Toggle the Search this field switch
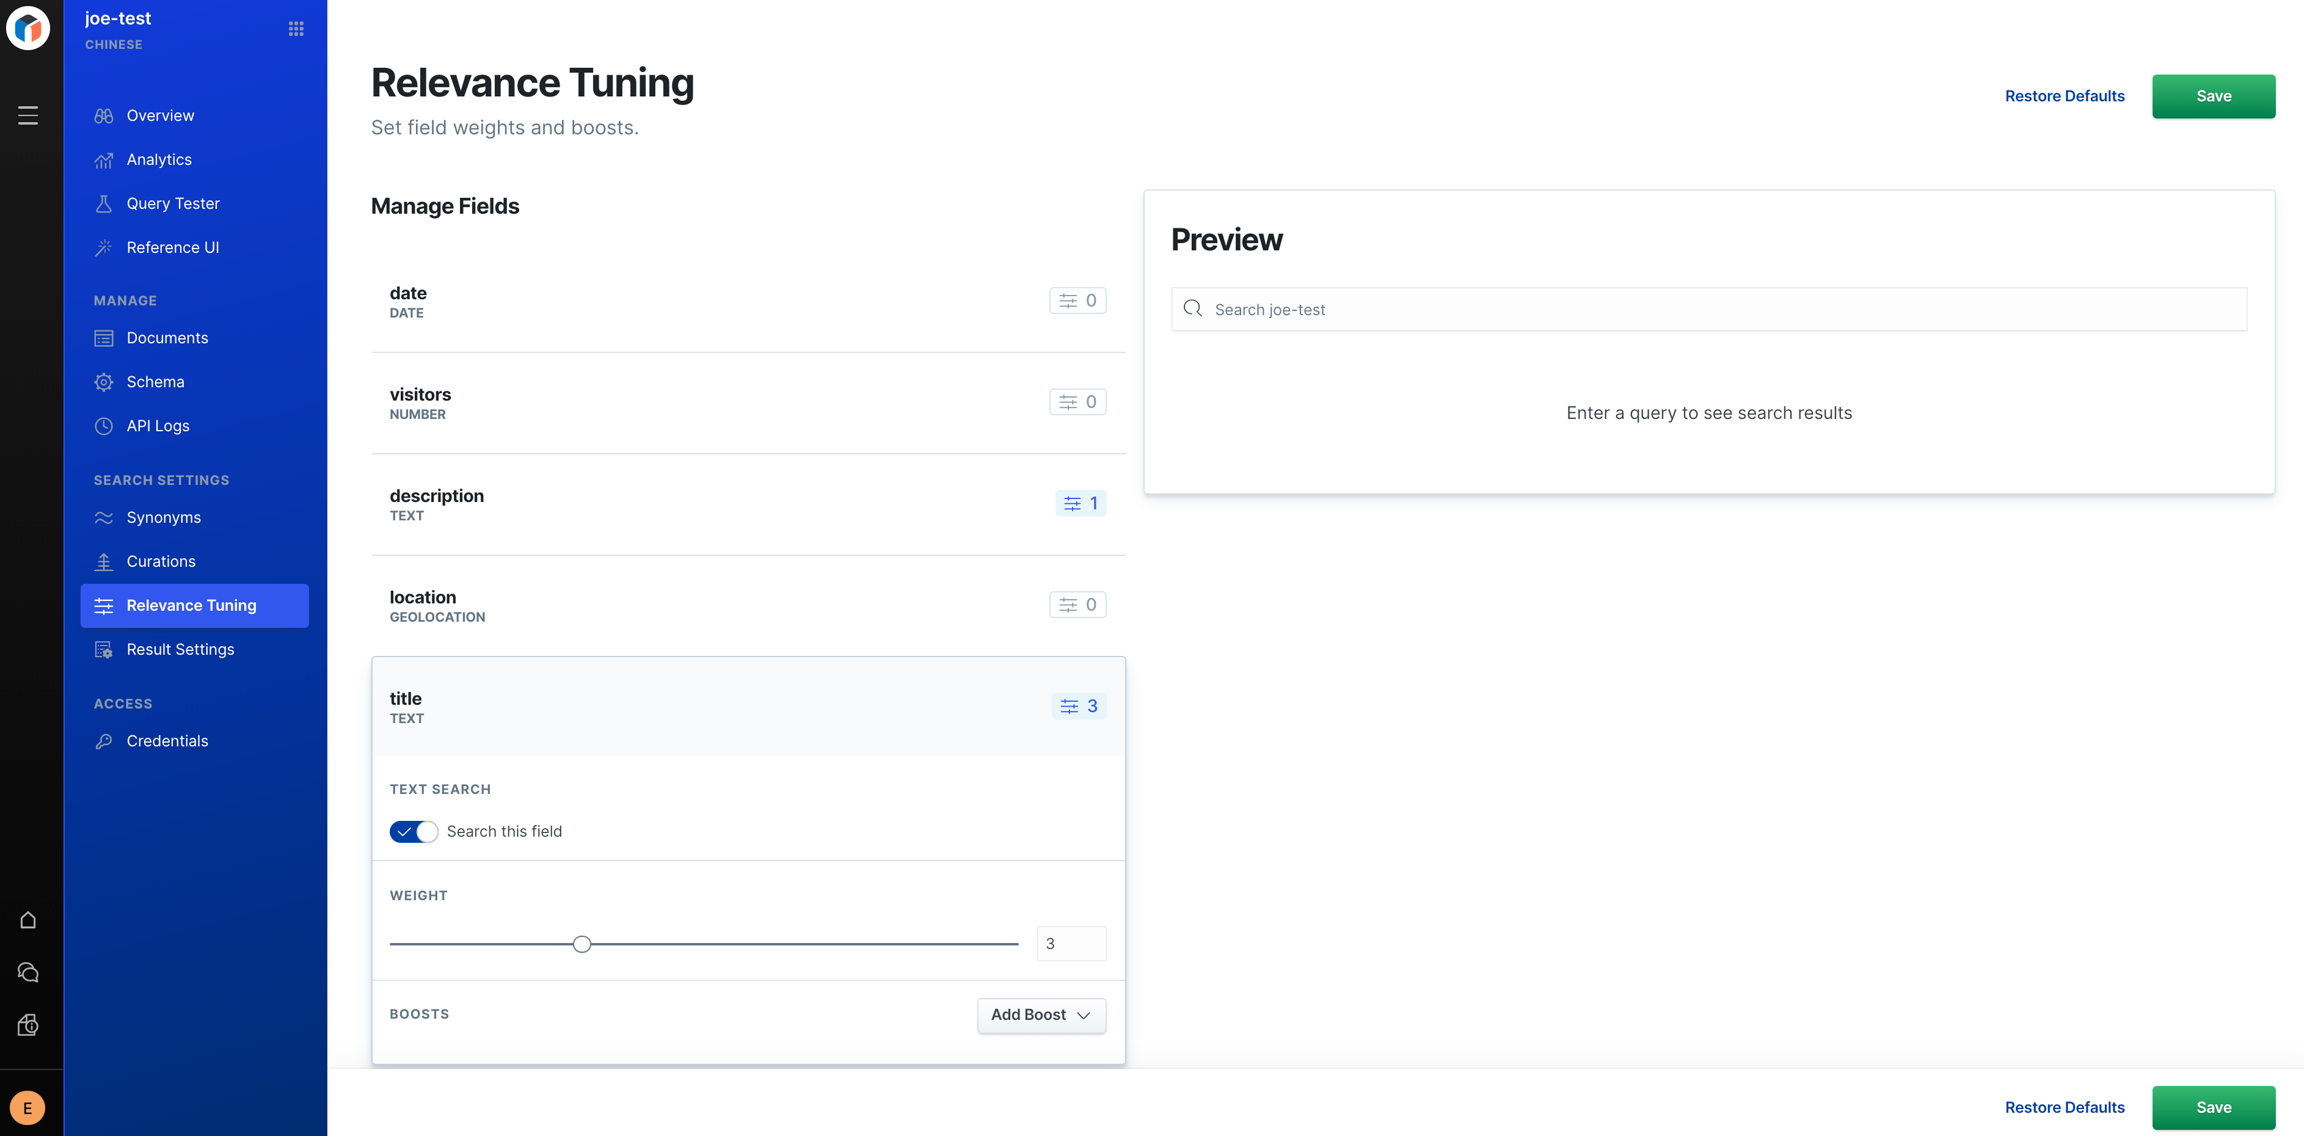 point(413,832)
